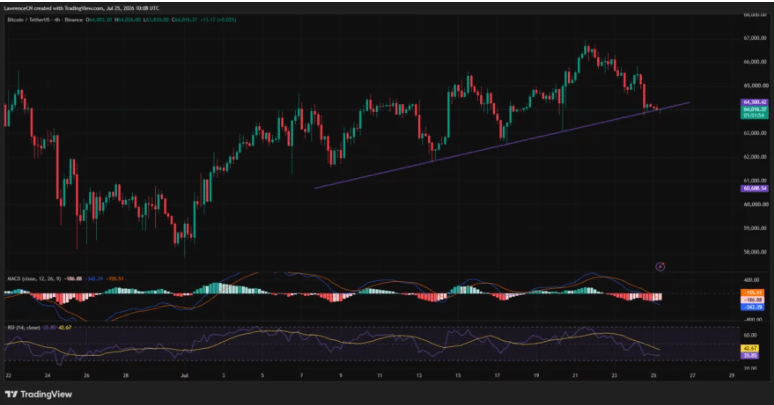Click the 62,000.00 price axis tick
This screenshot has width=774, height=405.
pyautogui.click(x=755, y=157)
